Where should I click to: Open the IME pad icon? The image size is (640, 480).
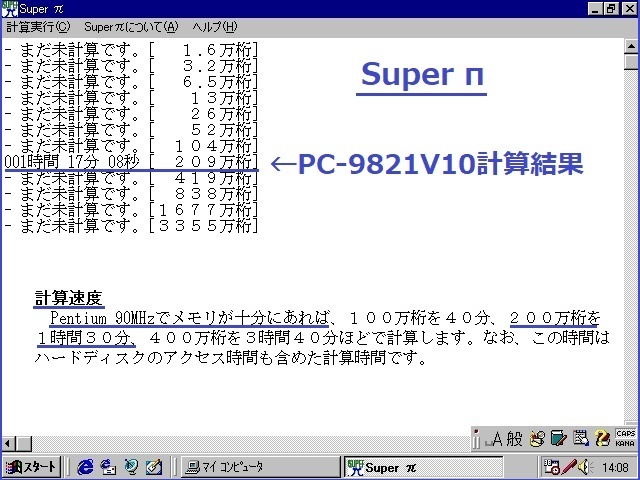click(537, 440)
